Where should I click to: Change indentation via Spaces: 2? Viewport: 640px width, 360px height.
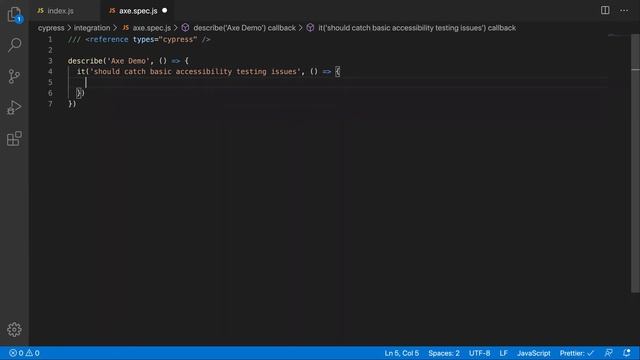point(444,353)
